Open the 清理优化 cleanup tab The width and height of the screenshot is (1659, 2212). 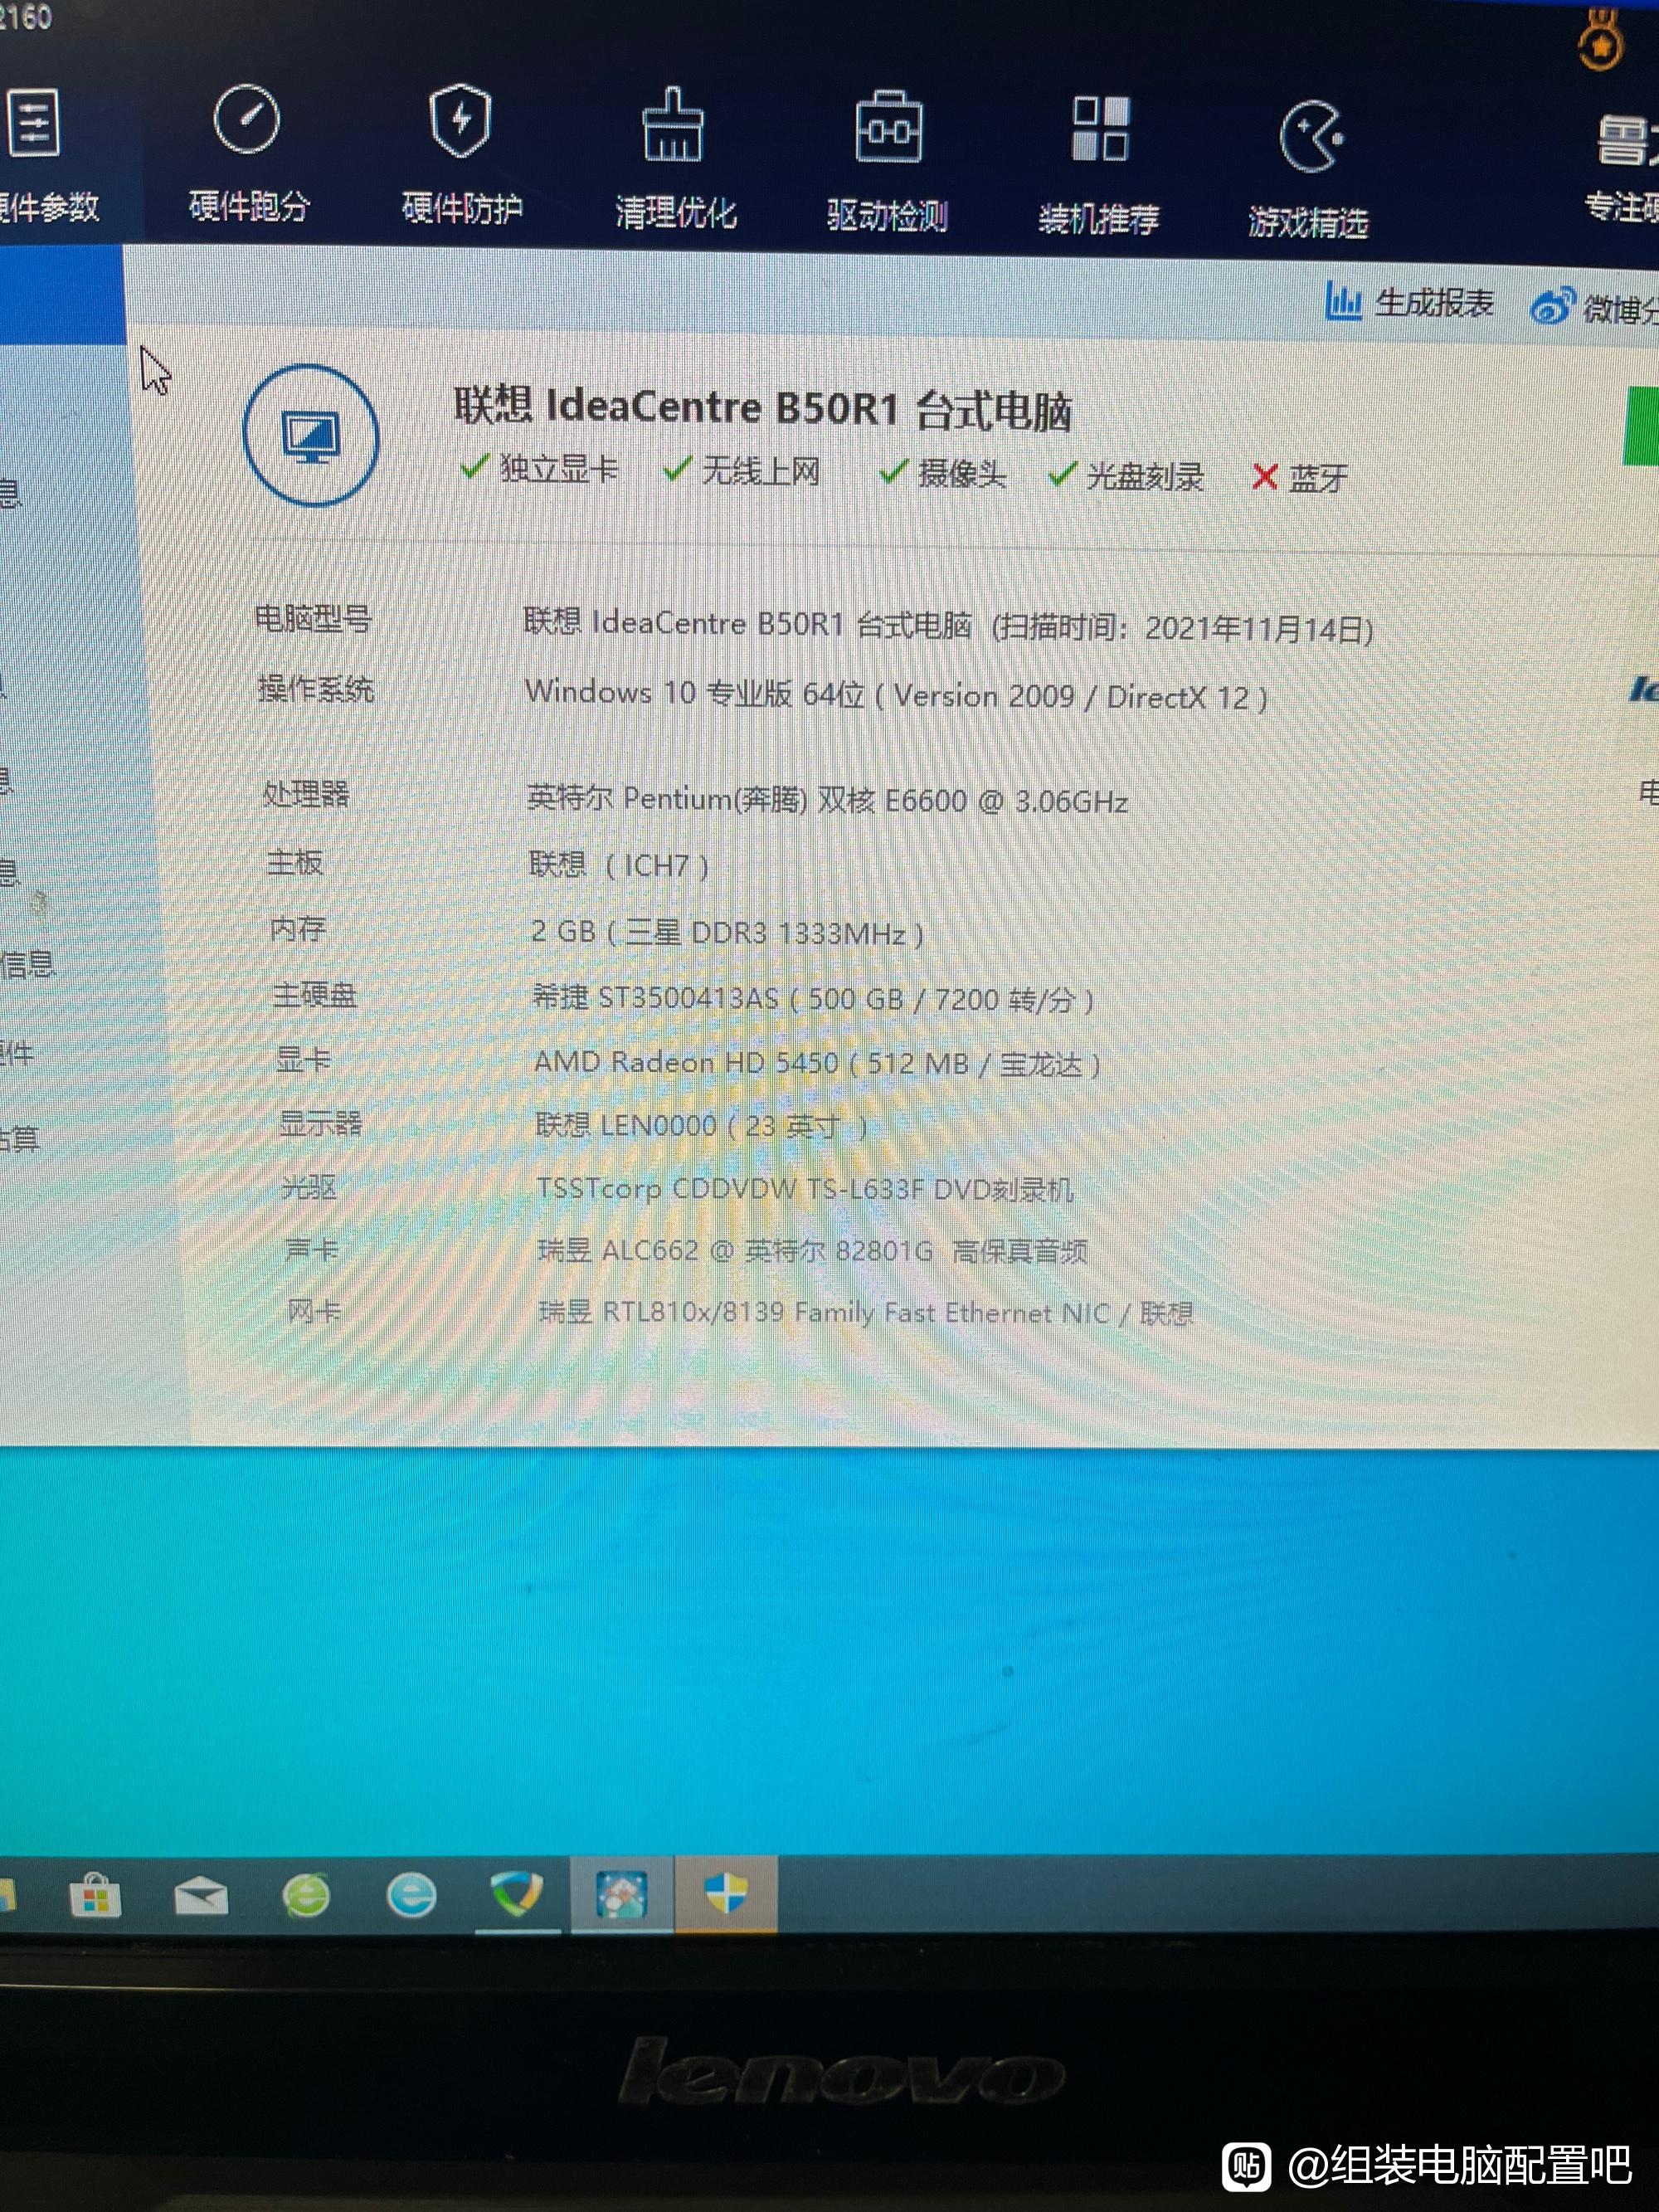pos(675,160)
